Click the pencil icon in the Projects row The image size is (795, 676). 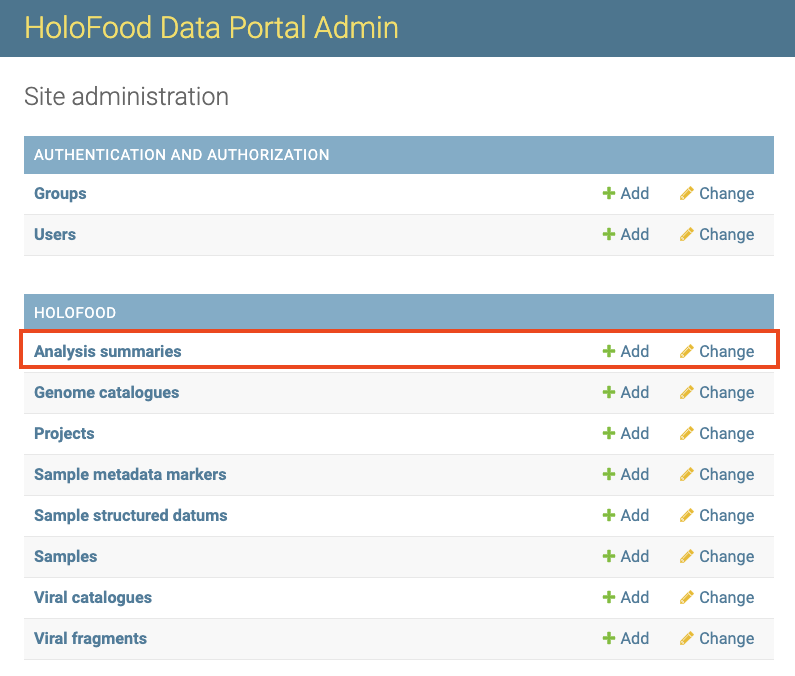686,433
